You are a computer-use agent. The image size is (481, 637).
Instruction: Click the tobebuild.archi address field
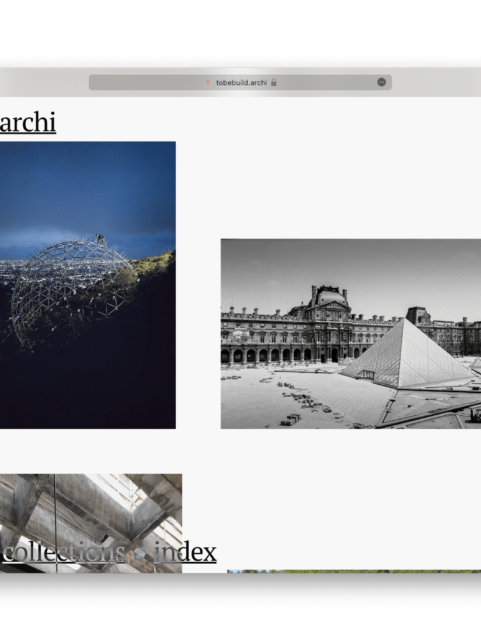pyautogui.click(x=240, y=82)
